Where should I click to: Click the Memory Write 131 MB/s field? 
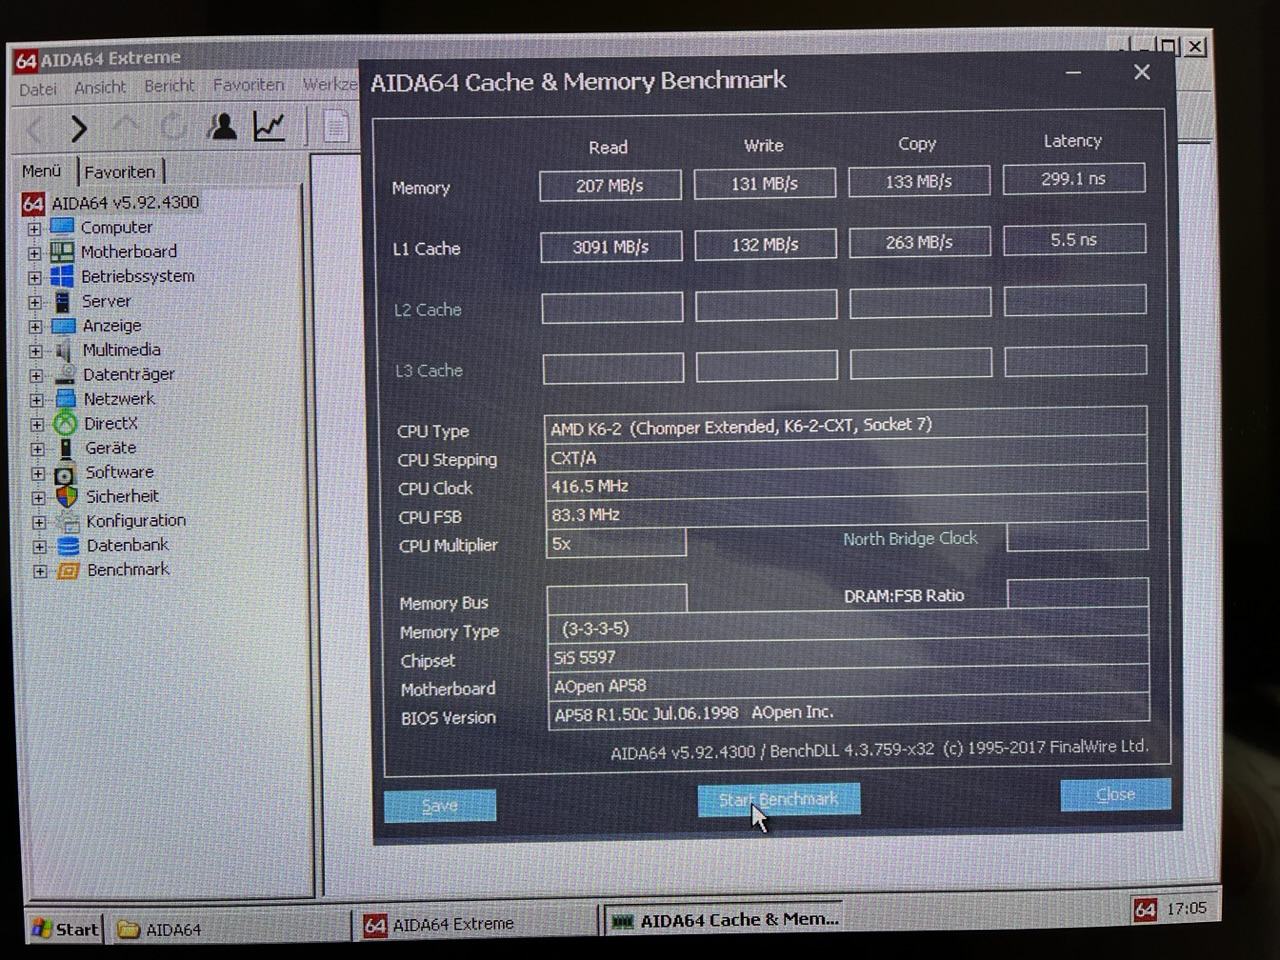click(x=765, y=184)
